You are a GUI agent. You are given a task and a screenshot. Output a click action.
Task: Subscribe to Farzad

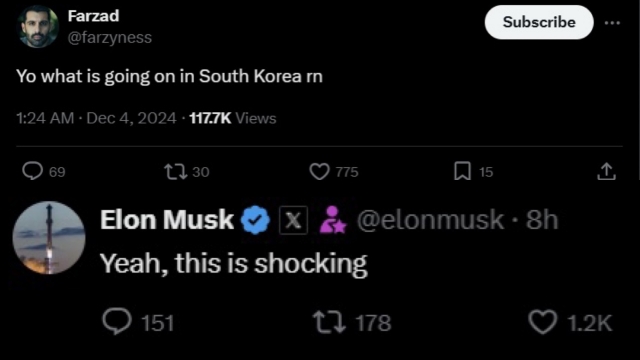(539, 22)
